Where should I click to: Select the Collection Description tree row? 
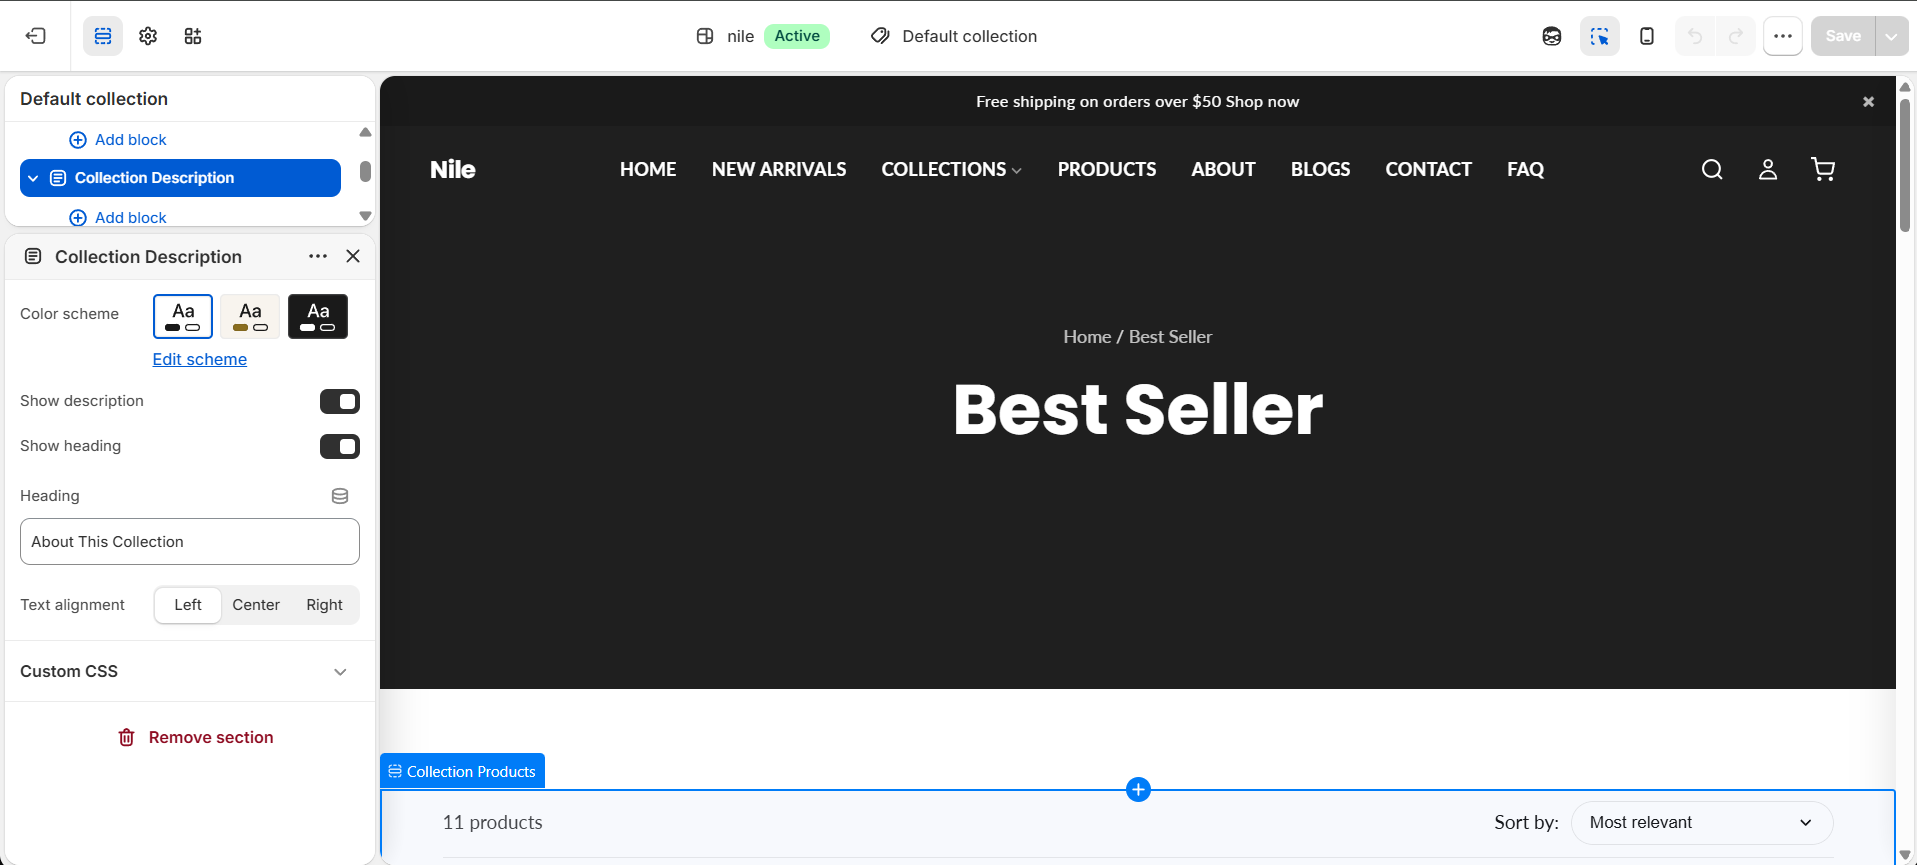(180, 178)
